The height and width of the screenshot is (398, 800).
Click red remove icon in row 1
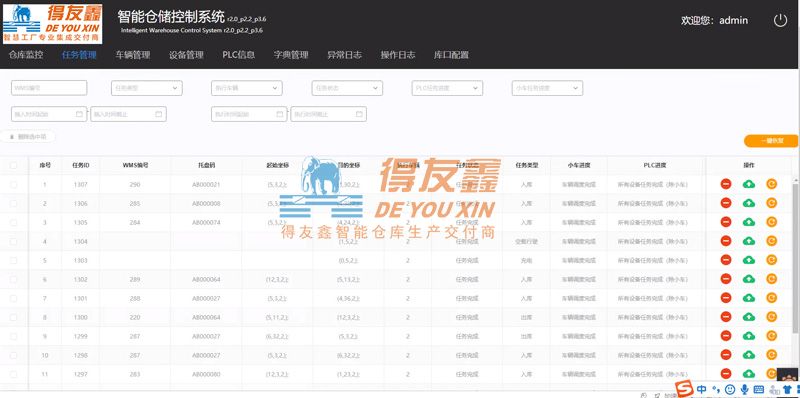(726, 184)
